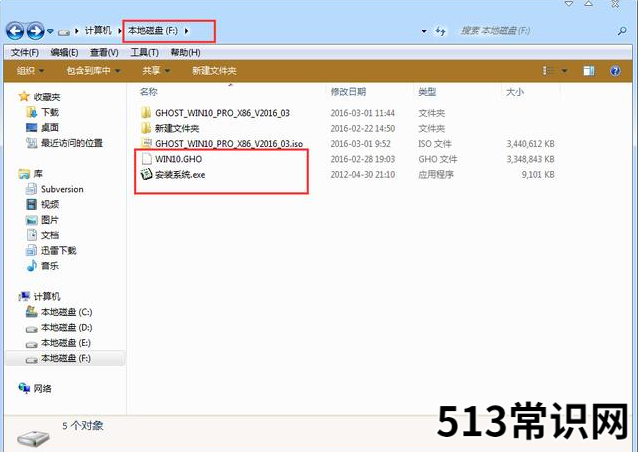The height and width of the screenshot is (452, 638).
Task: Open the Subversion library
Action: coord(62,189)
